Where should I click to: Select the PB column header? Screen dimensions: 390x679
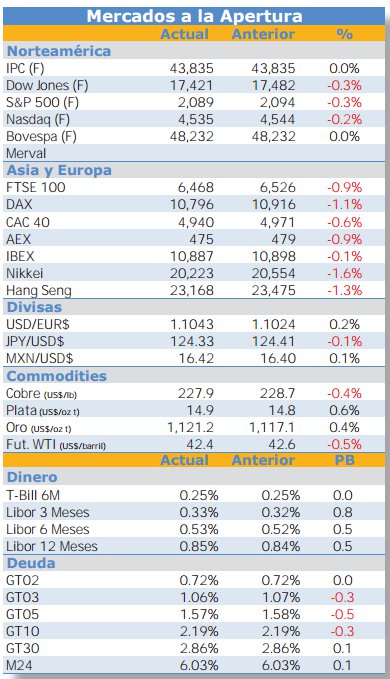point(345,460)
